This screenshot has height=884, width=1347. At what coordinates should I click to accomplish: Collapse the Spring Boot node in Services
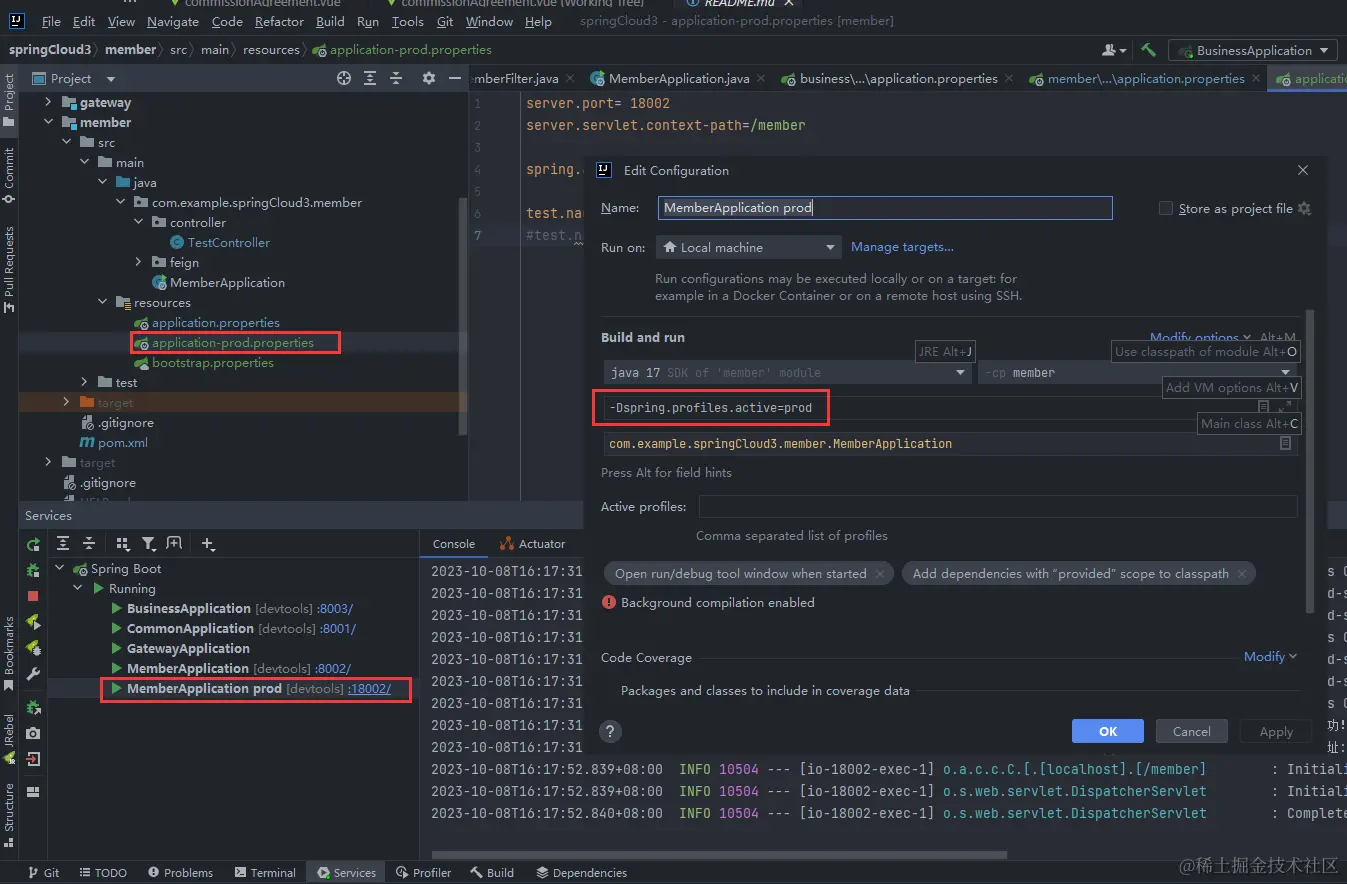click(x=60, y=569)
